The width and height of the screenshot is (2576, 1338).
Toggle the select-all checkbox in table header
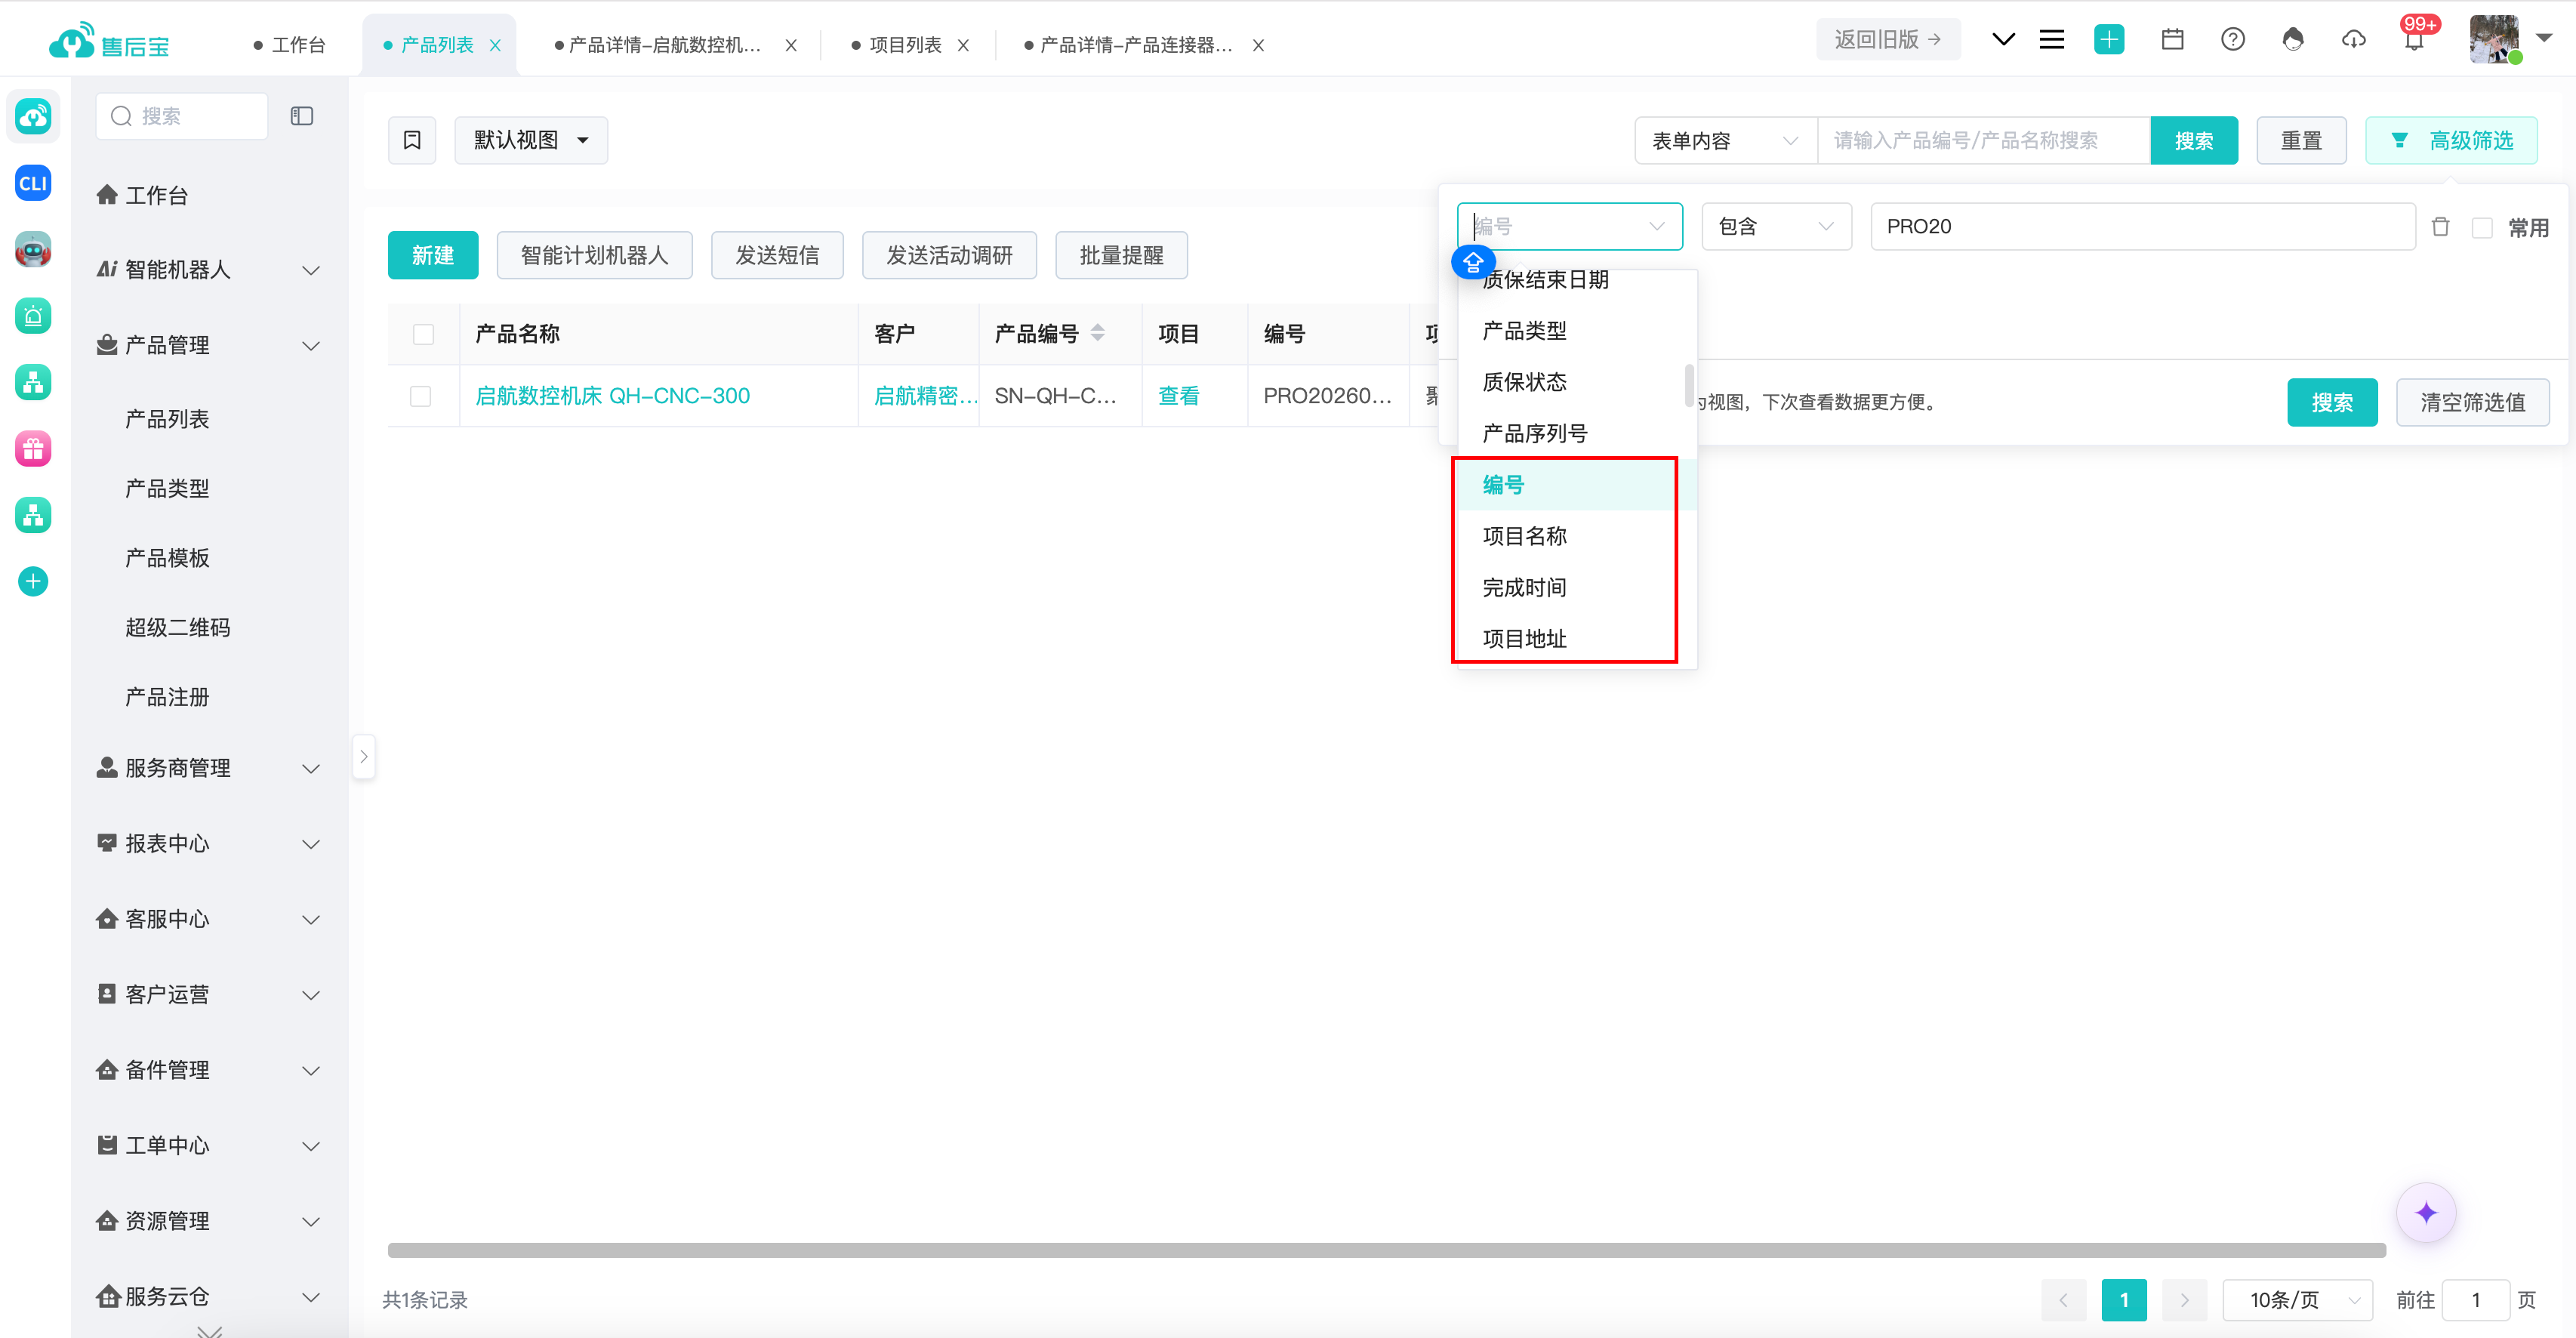(424, 334)
